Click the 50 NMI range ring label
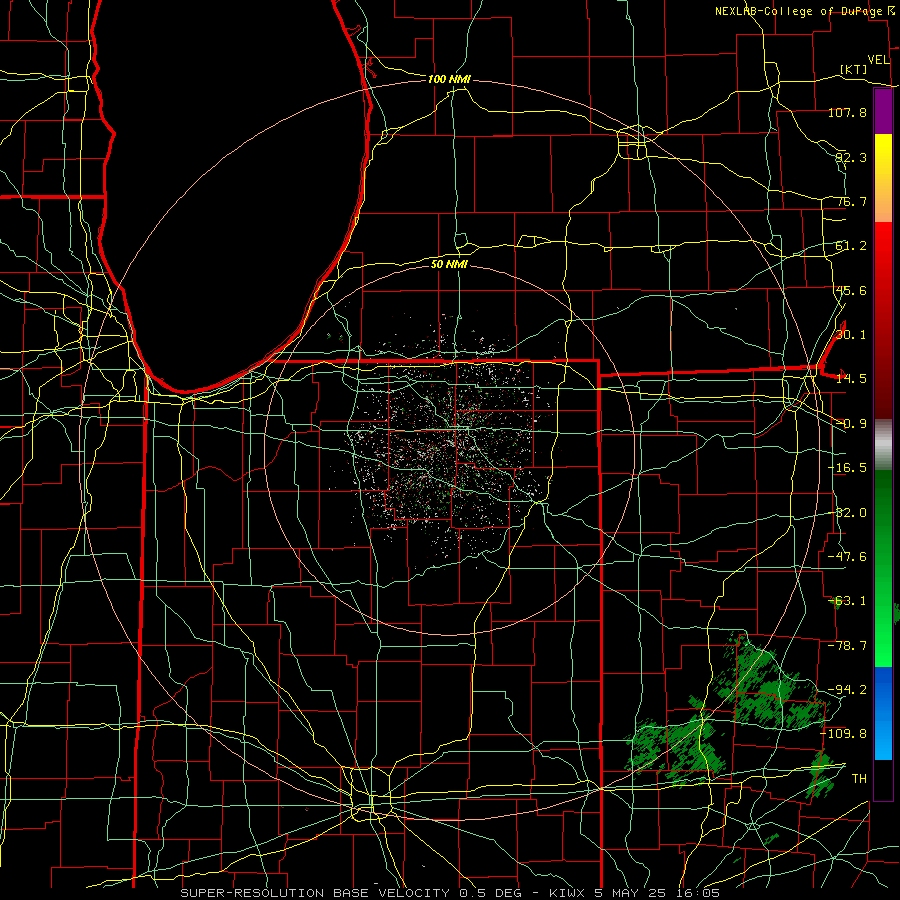 pyautogui.click(x=449, y=264)
